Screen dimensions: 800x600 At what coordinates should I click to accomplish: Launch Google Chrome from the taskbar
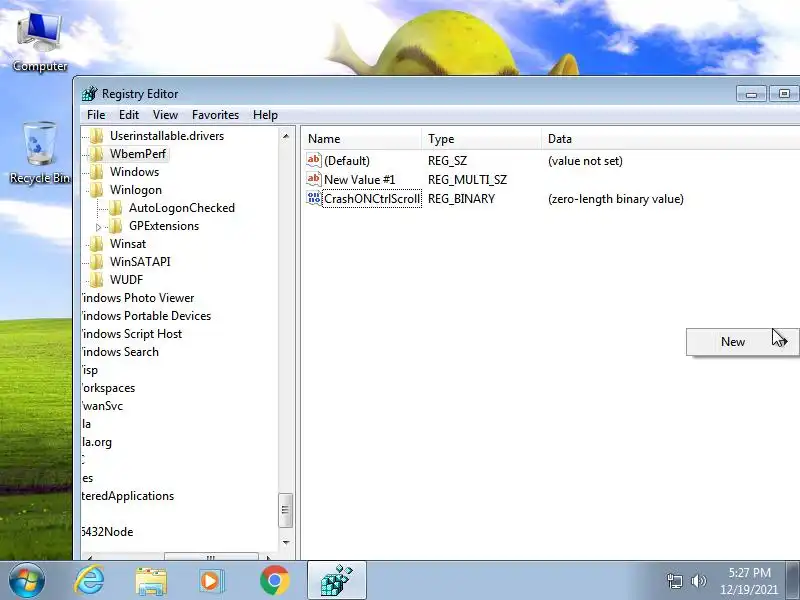pyautogui.click(x=274, y=581)
